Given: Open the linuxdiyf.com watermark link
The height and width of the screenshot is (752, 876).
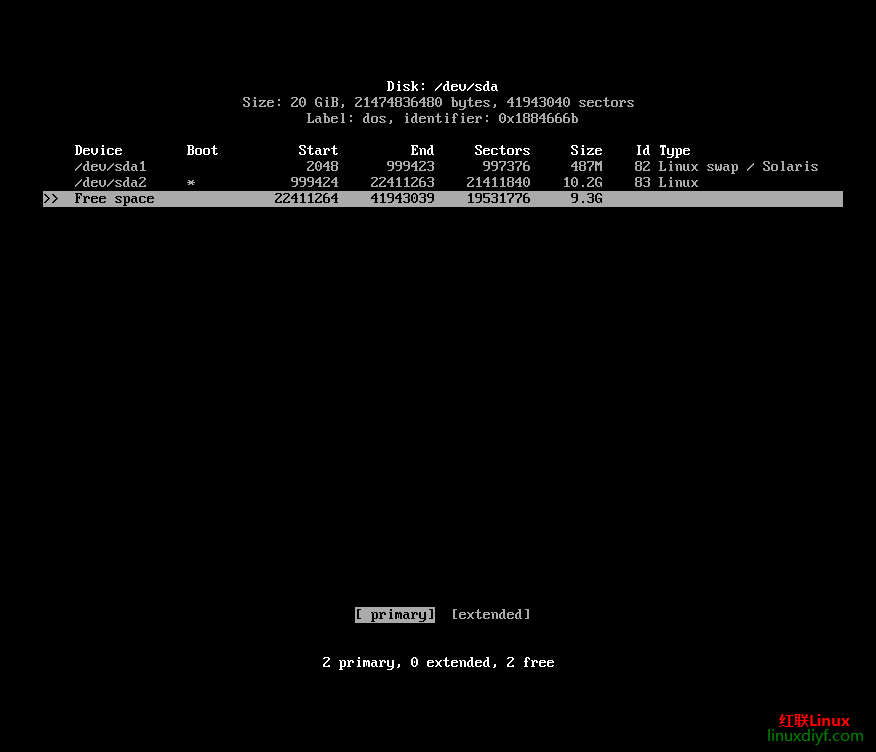Looking at the screenshot, I should pyautogui.click(x=814, y=736).
